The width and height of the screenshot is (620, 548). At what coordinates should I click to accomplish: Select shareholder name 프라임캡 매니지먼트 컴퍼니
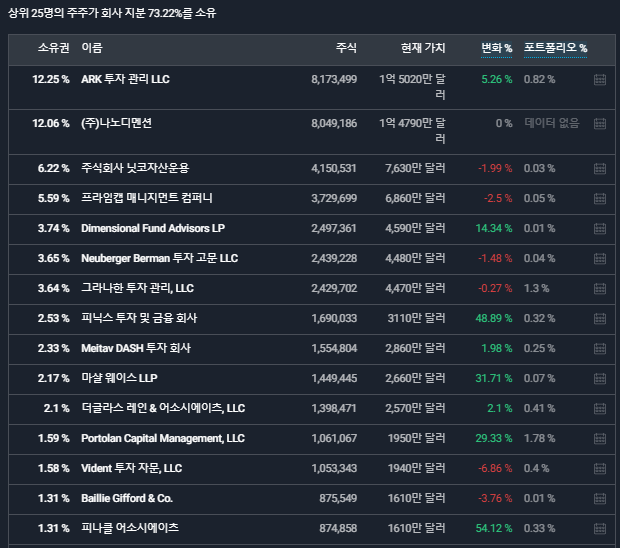point(147,198)
